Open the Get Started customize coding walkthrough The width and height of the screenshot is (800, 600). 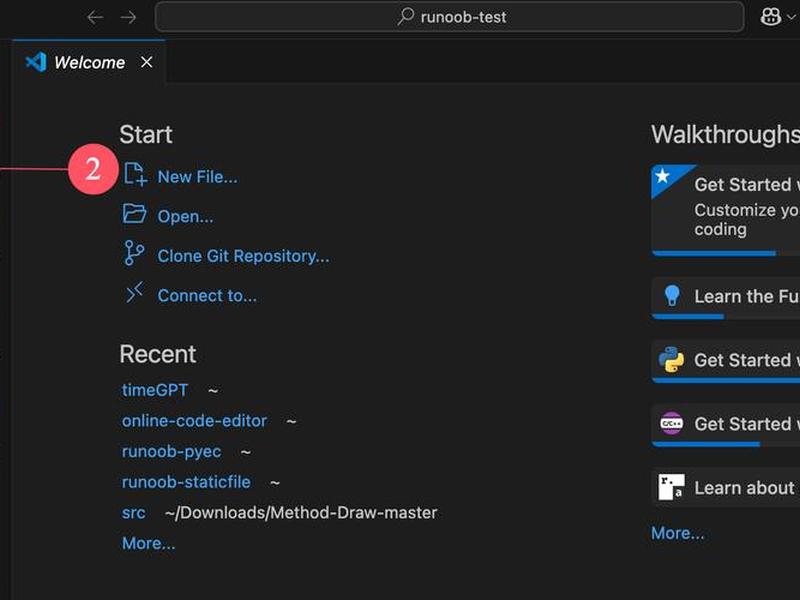coord(726,210)
